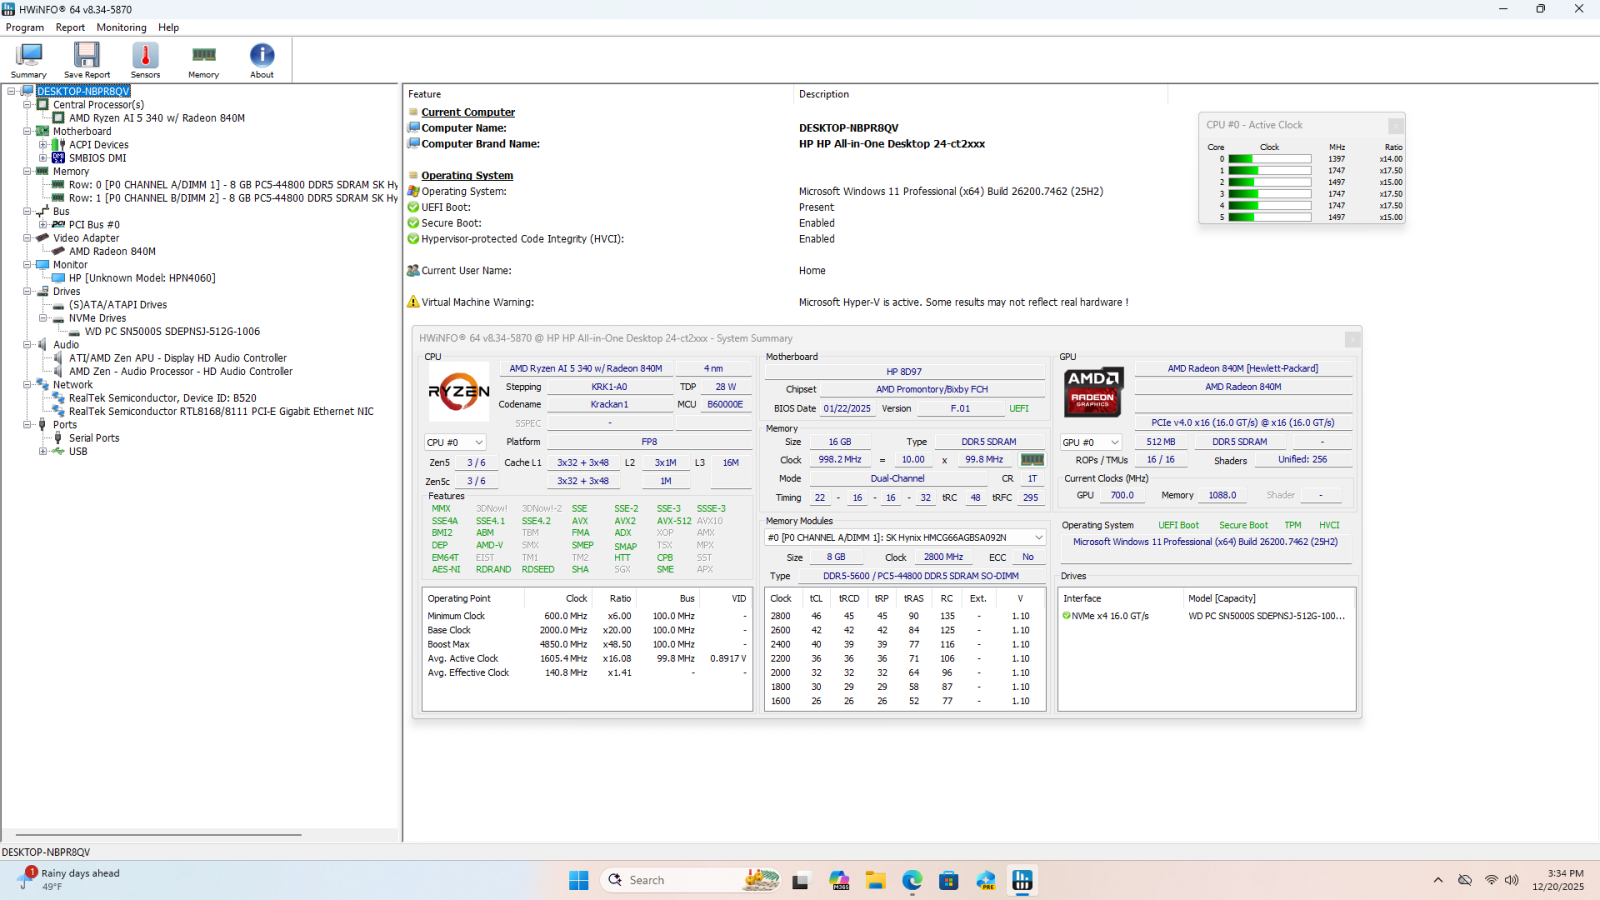The image size is (1600, 900).
Task: Open File Explorer from the taskbar
Action: click(876, 880)
